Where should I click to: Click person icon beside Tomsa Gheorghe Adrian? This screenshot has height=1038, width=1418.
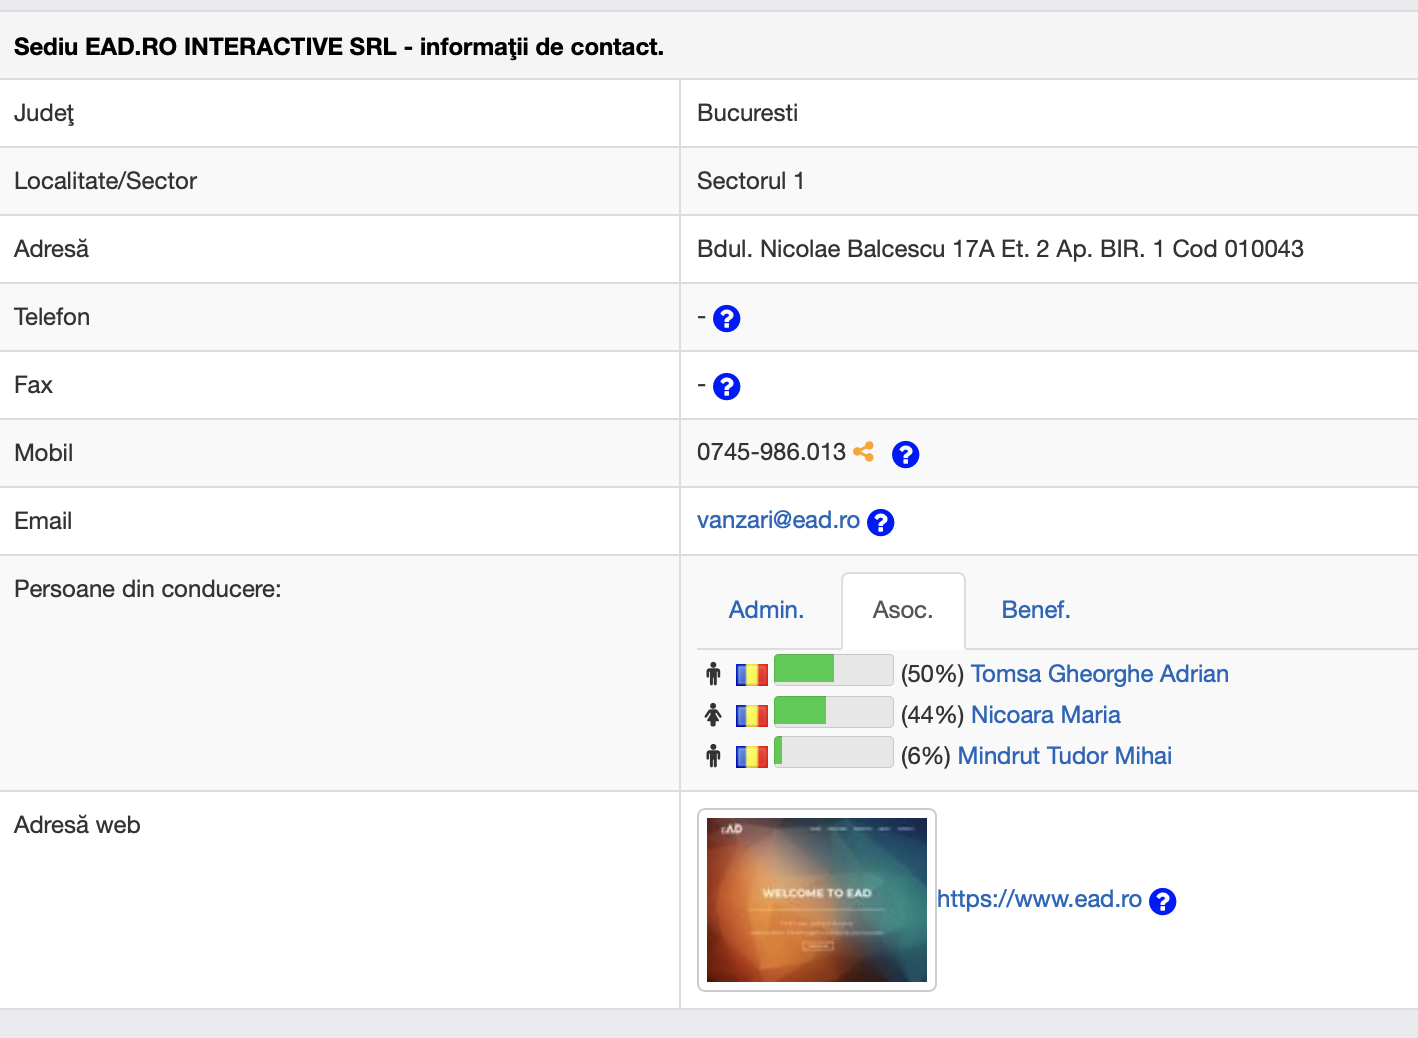click(x=713, y=674)
